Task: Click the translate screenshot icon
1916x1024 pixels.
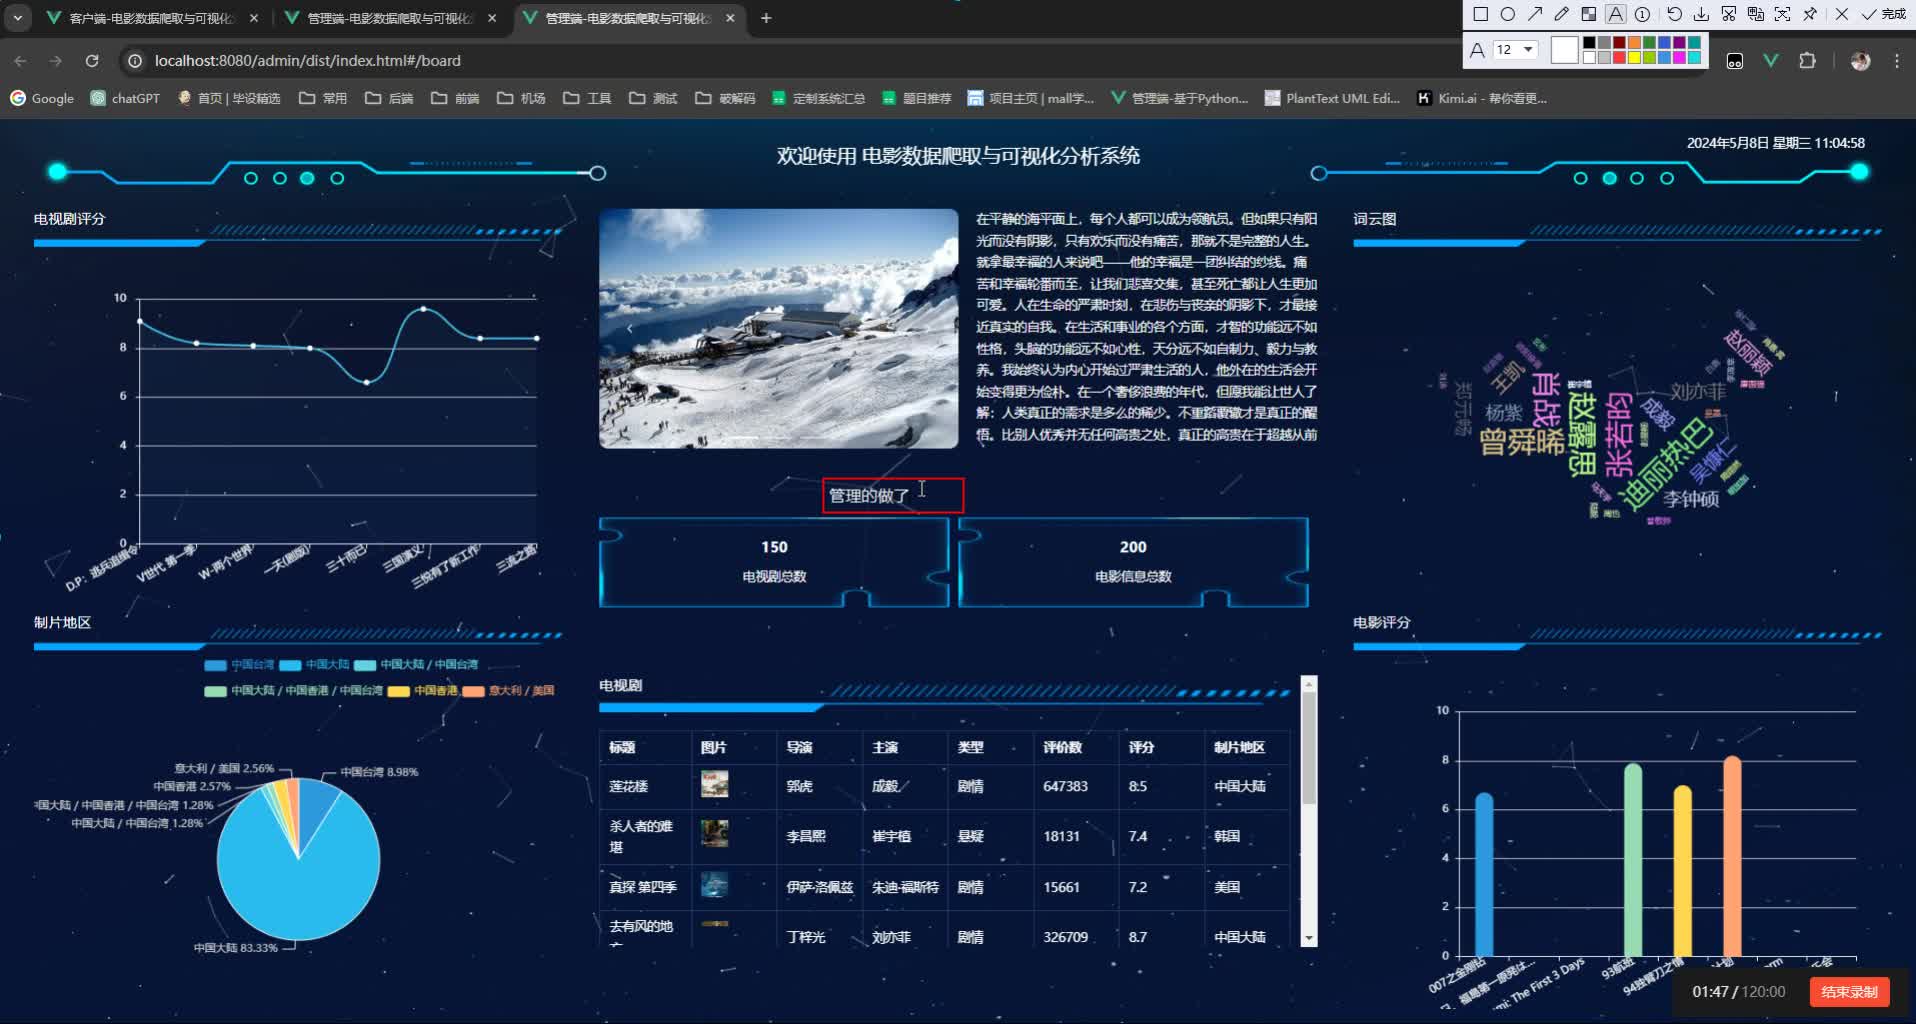Action: [x=1756, y=14]
